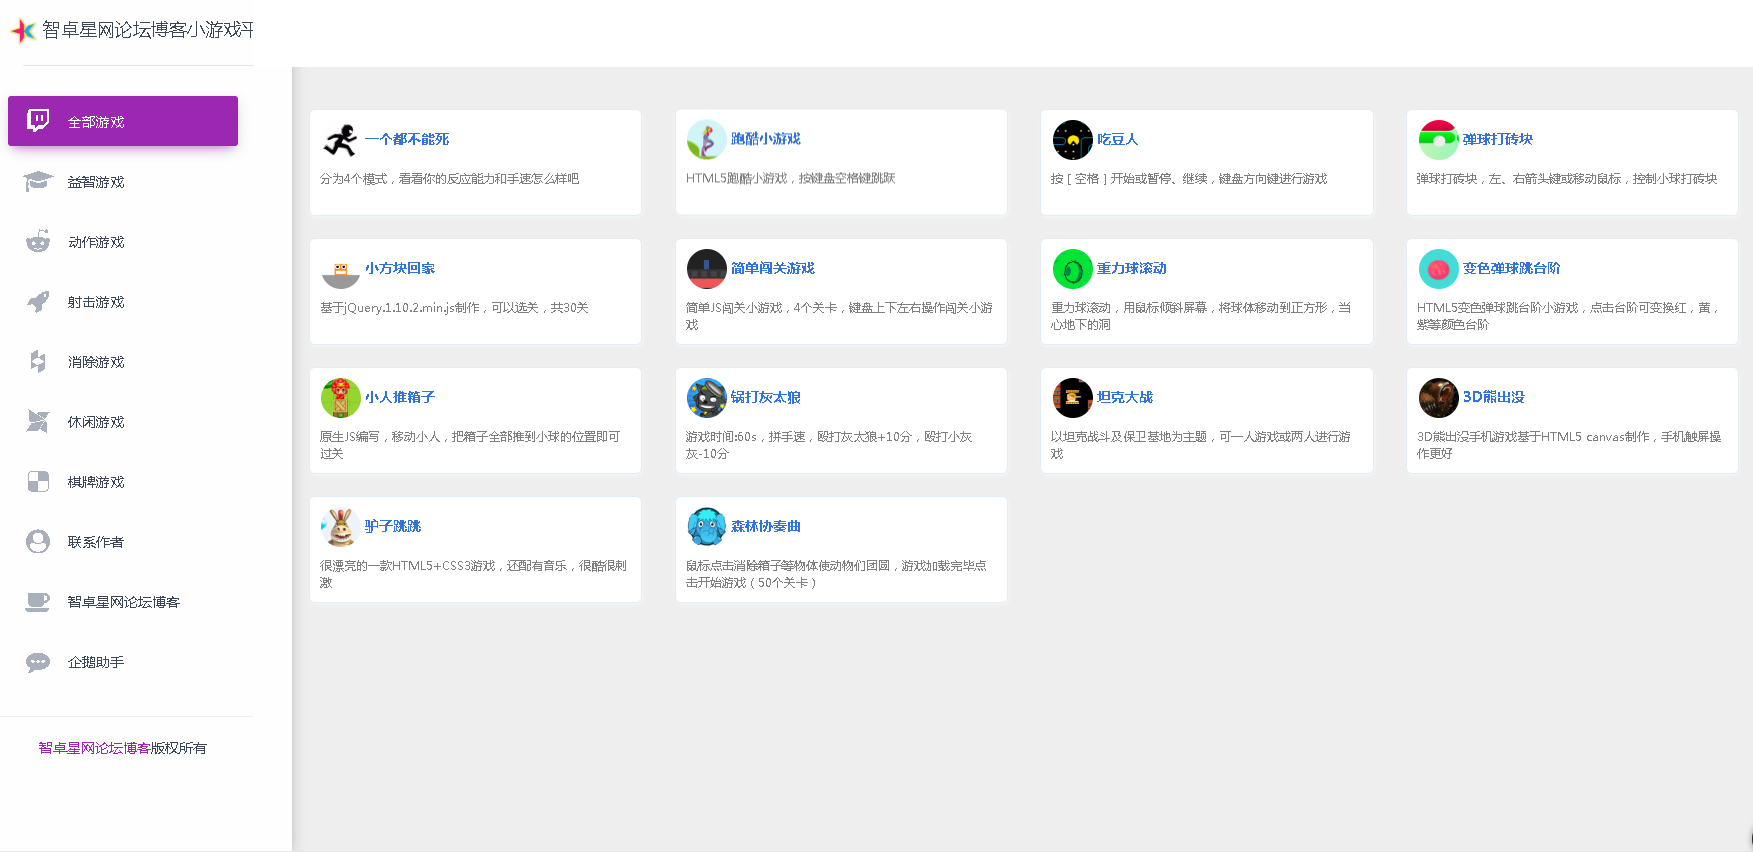This screenshot has height=852, width=1753.
Task: Select 全部游戏 in the sidebar
Action: coord(123,122)
